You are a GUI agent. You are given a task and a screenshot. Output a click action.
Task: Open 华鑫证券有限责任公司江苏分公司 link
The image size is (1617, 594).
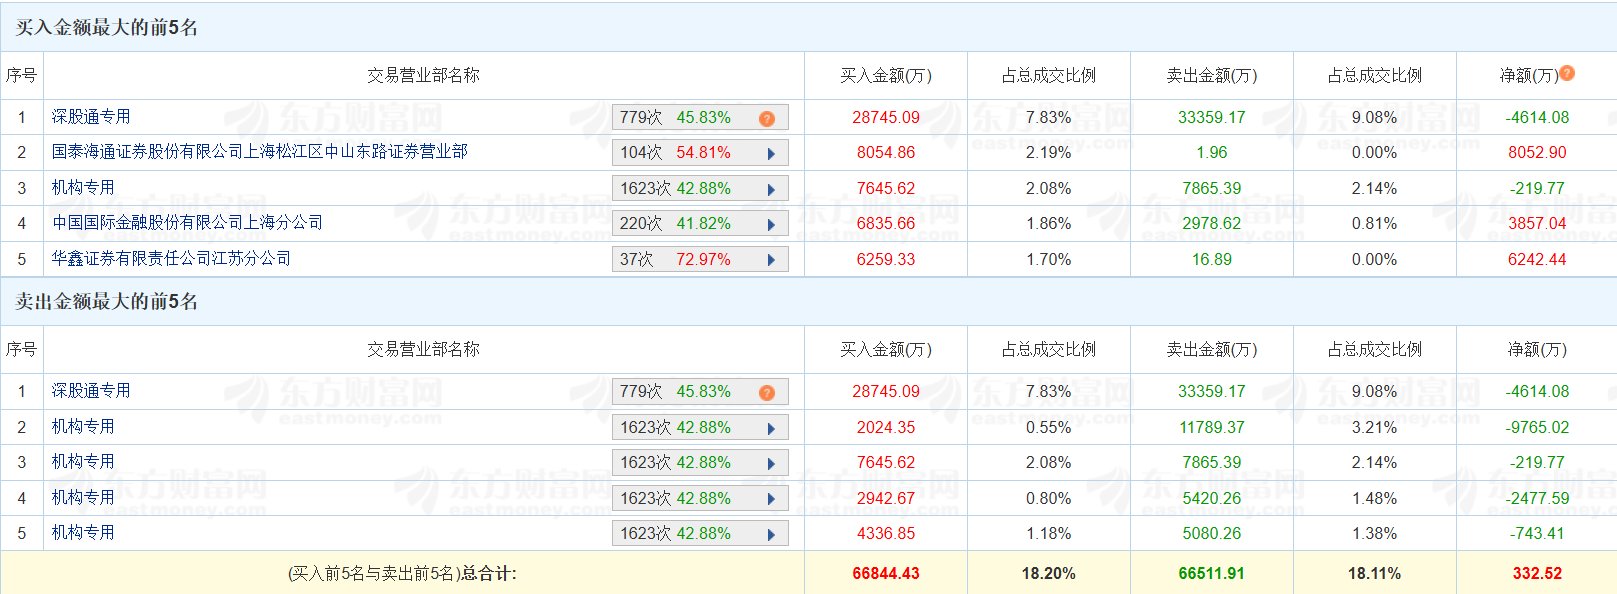171,259
